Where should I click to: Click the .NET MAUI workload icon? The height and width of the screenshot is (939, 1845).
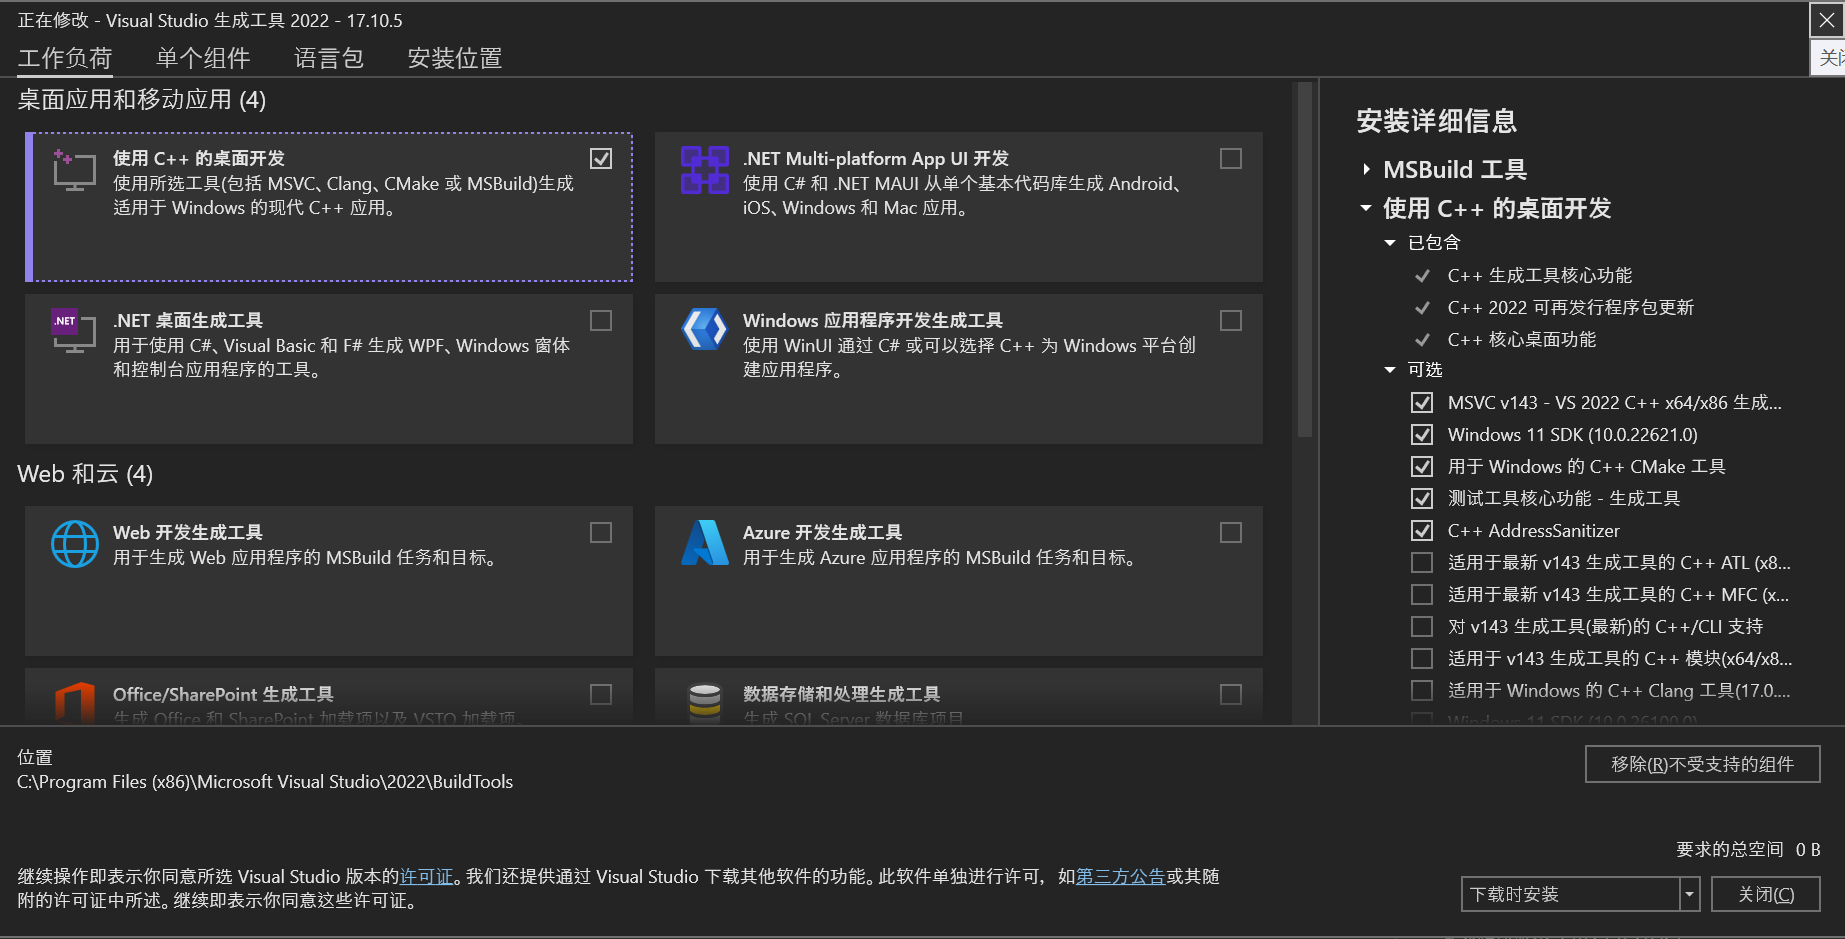(x=705, y=170)
